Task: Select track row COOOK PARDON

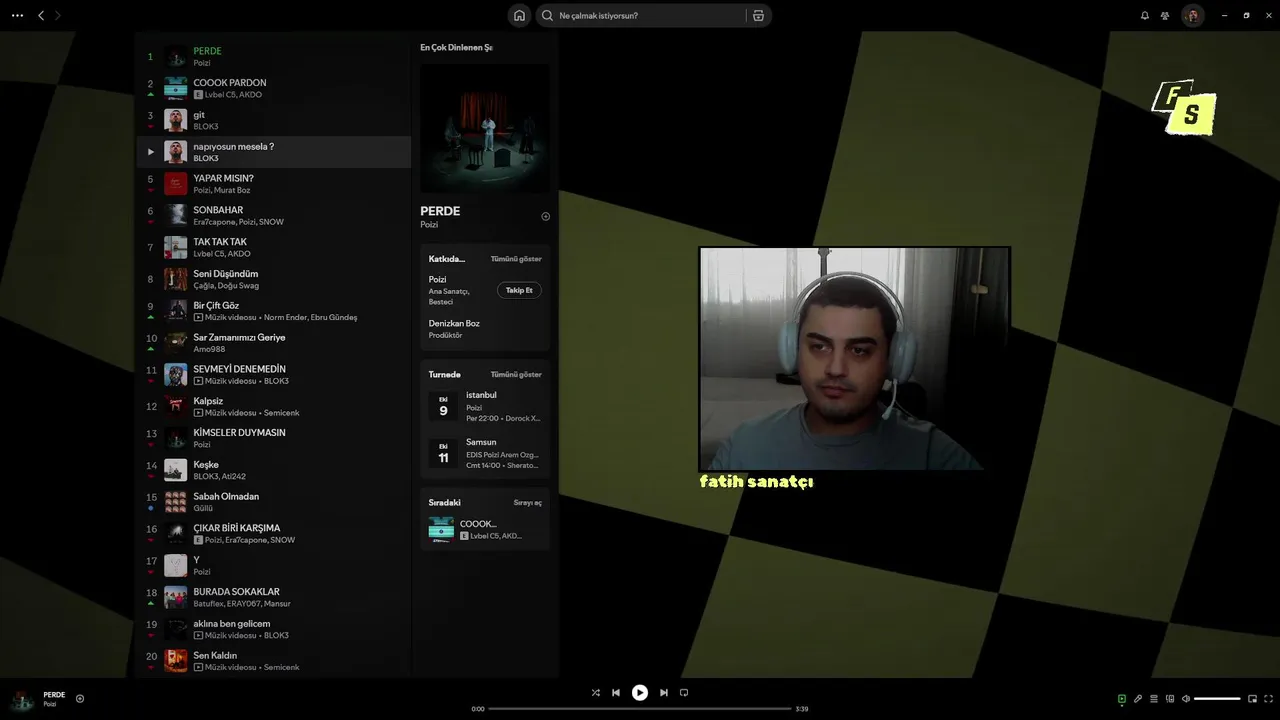Action: click(273, 88)
